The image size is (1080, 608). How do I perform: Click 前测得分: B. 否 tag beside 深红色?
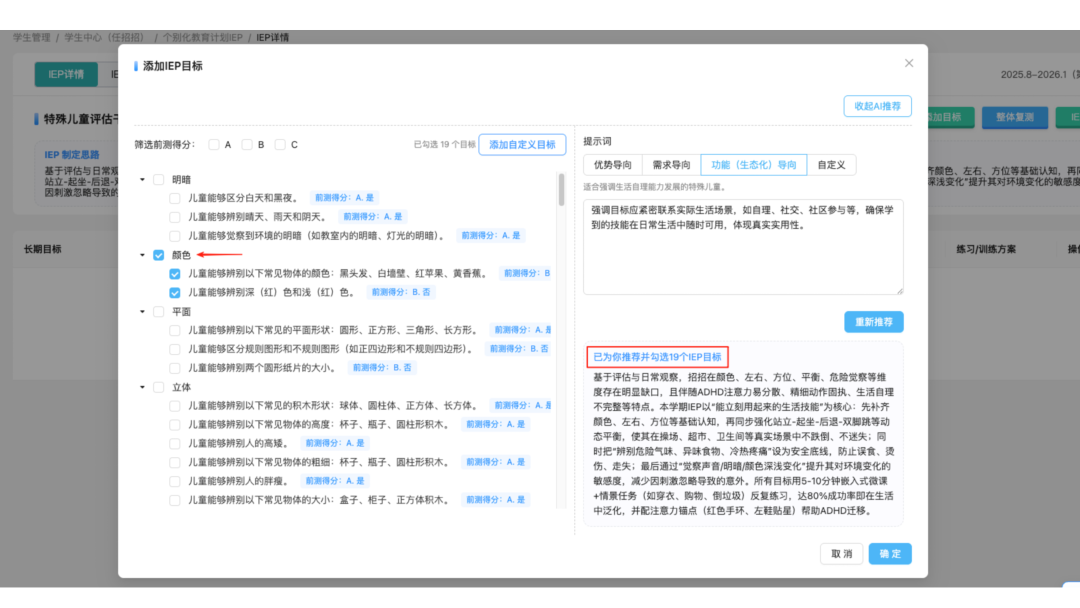(x=401, y=292)
